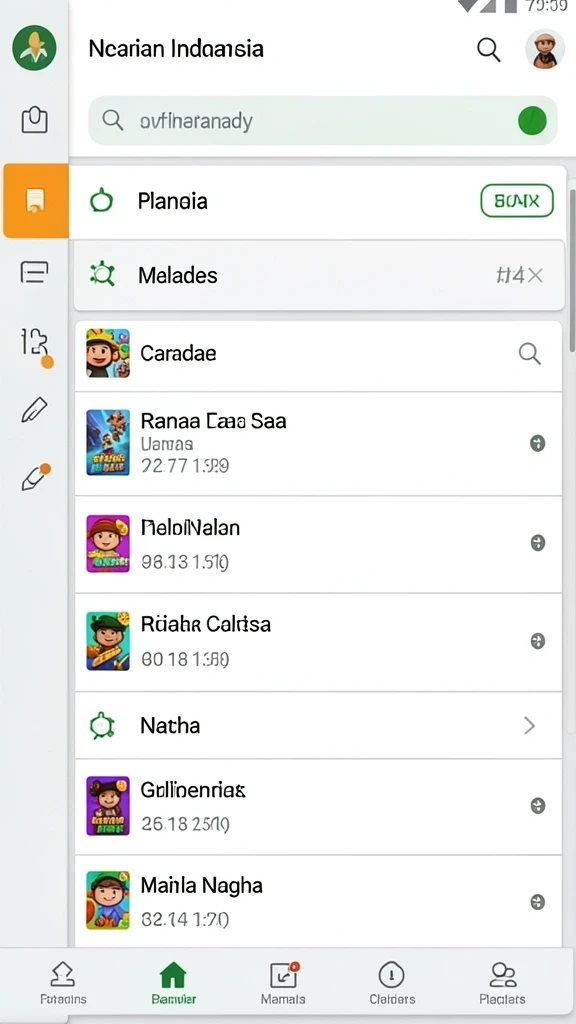
Task: Click the magnifier icon in the top header
Action: click(x=488, y=49)
